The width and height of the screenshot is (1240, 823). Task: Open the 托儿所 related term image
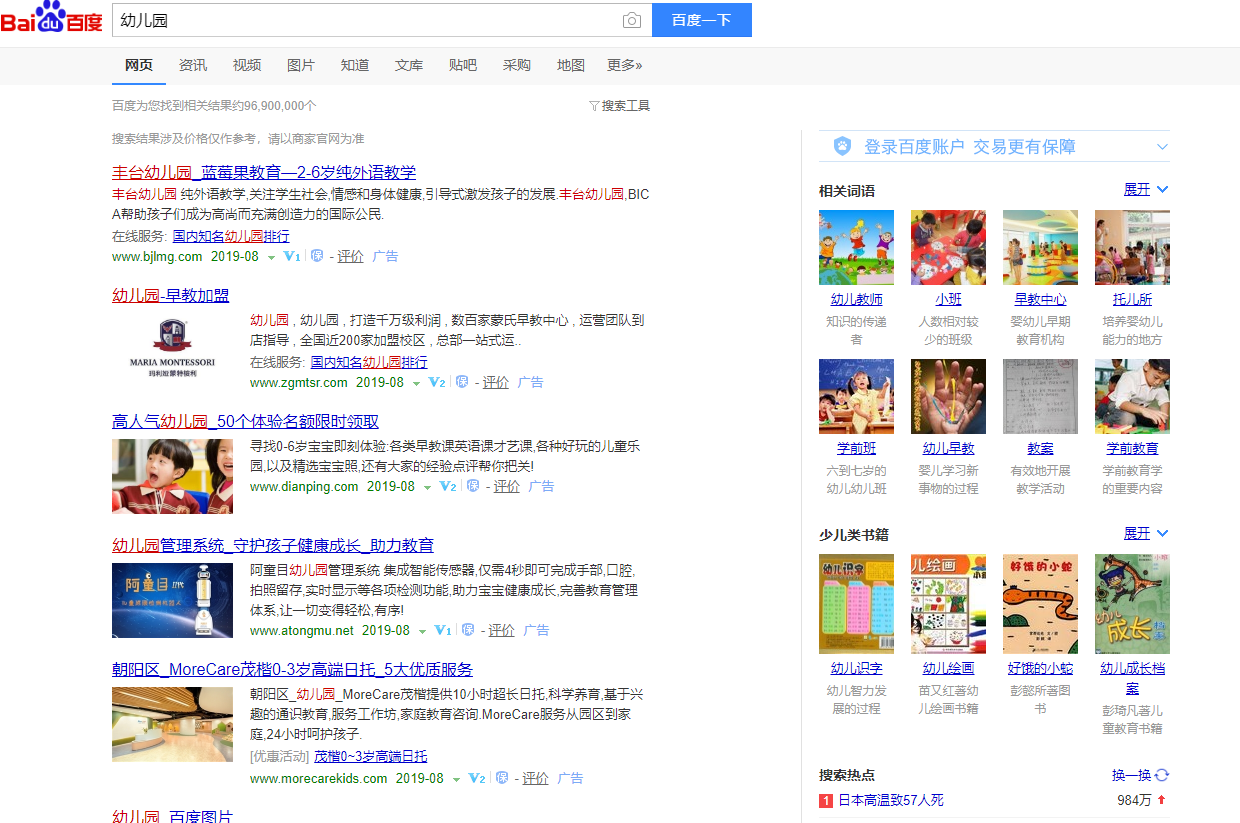(x=1132, y=247)
